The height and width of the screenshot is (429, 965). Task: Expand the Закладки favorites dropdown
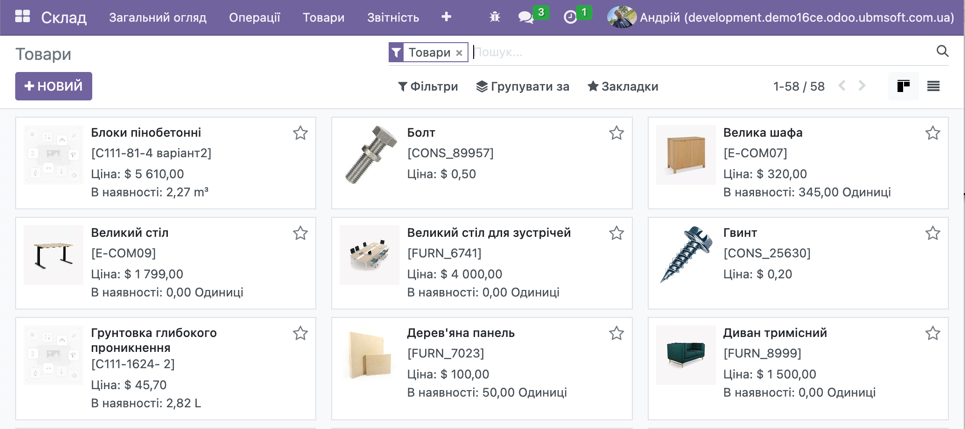tap(622, 86)
